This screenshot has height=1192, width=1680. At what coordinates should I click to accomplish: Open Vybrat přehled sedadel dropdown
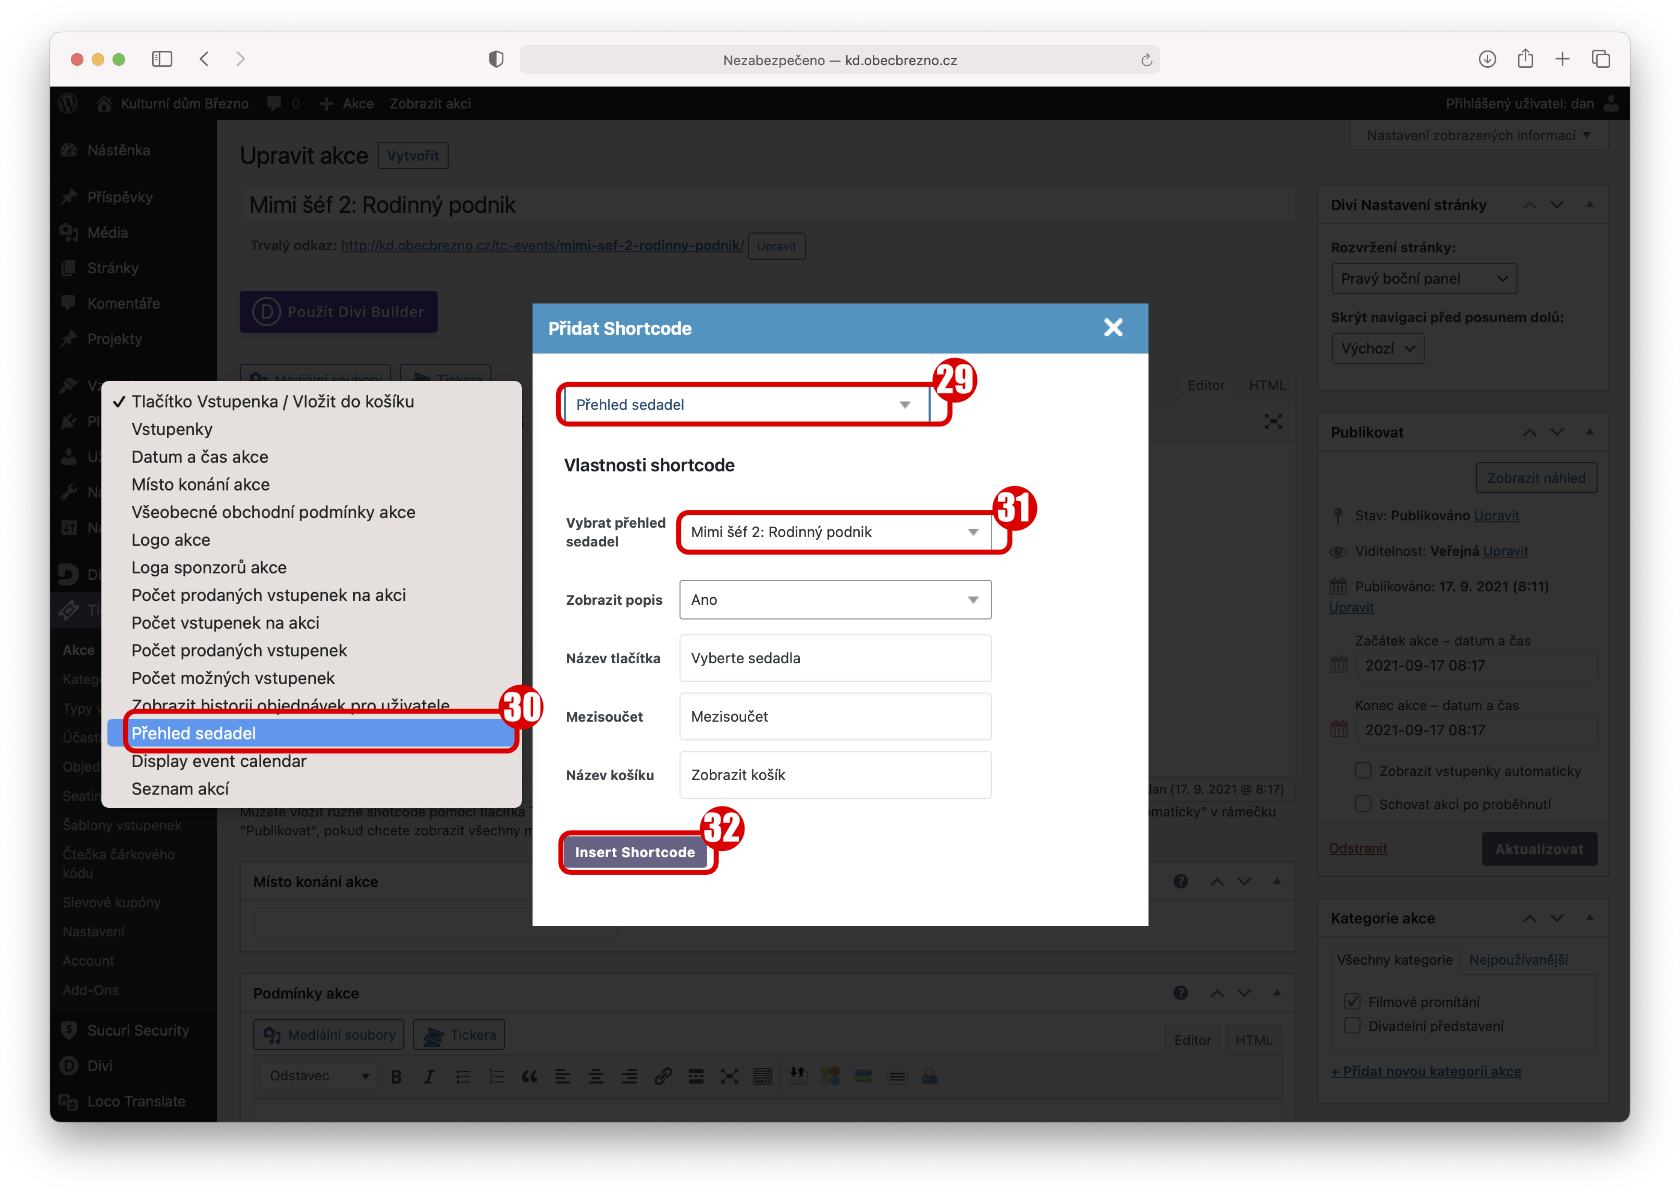[835, 532]
